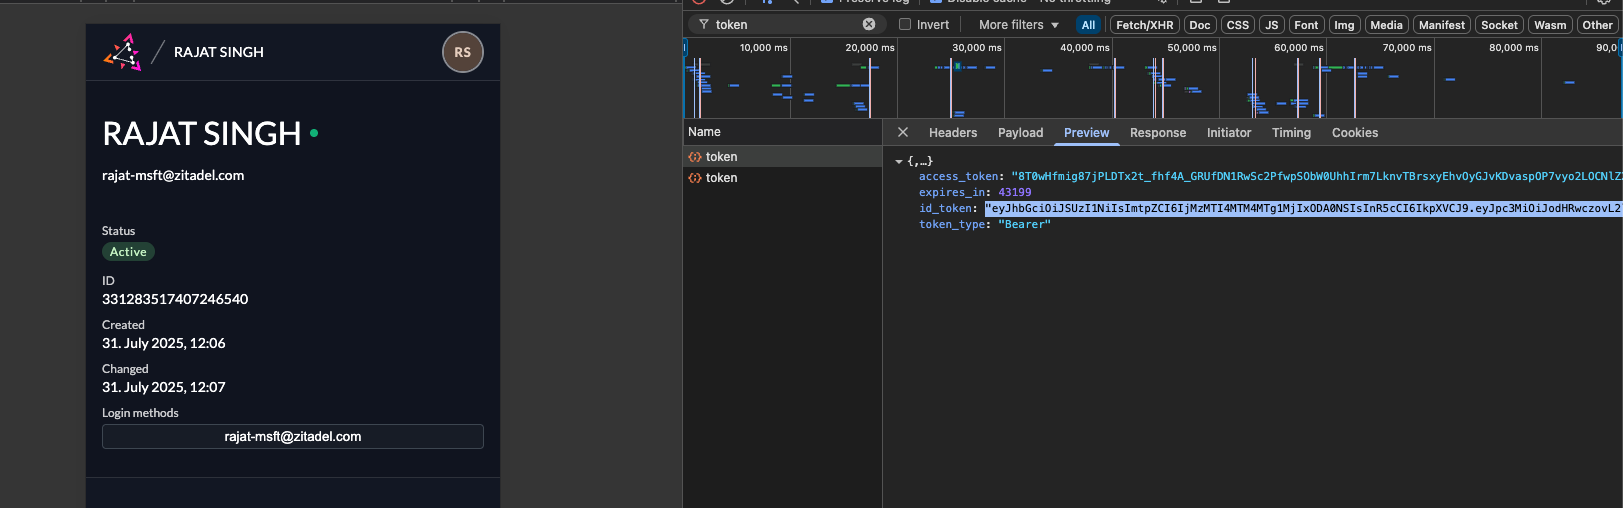Click the rajat-msft@zitadel.com login method field

(x=293, y=437)
